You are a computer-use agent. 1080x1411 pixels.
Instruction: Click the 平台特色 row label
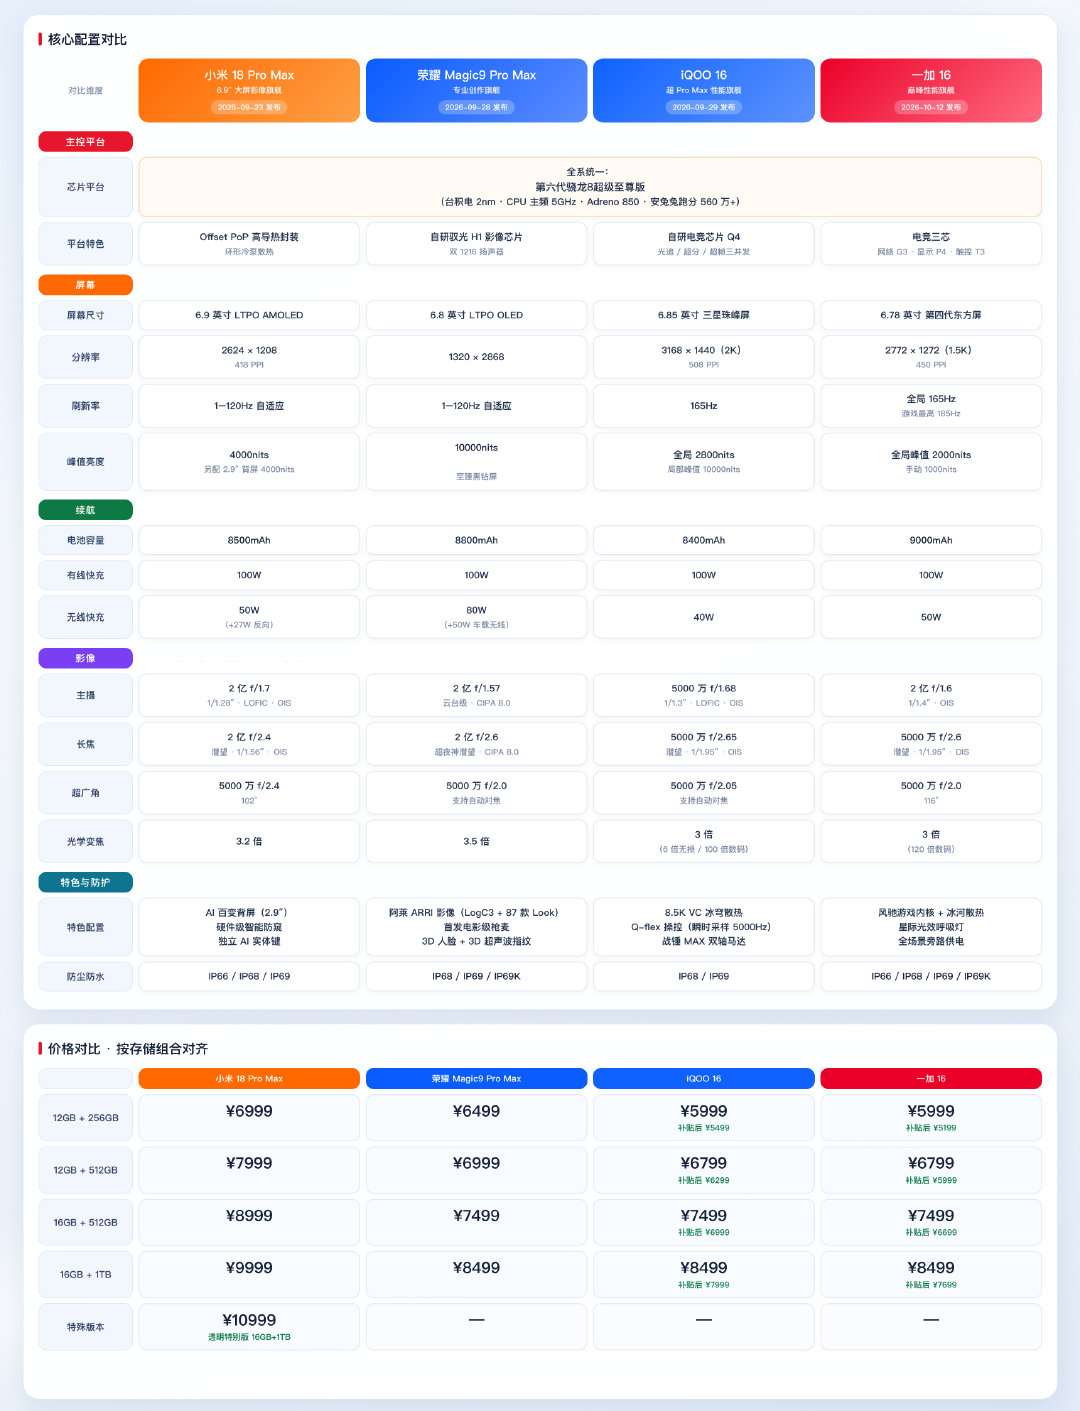85,244
